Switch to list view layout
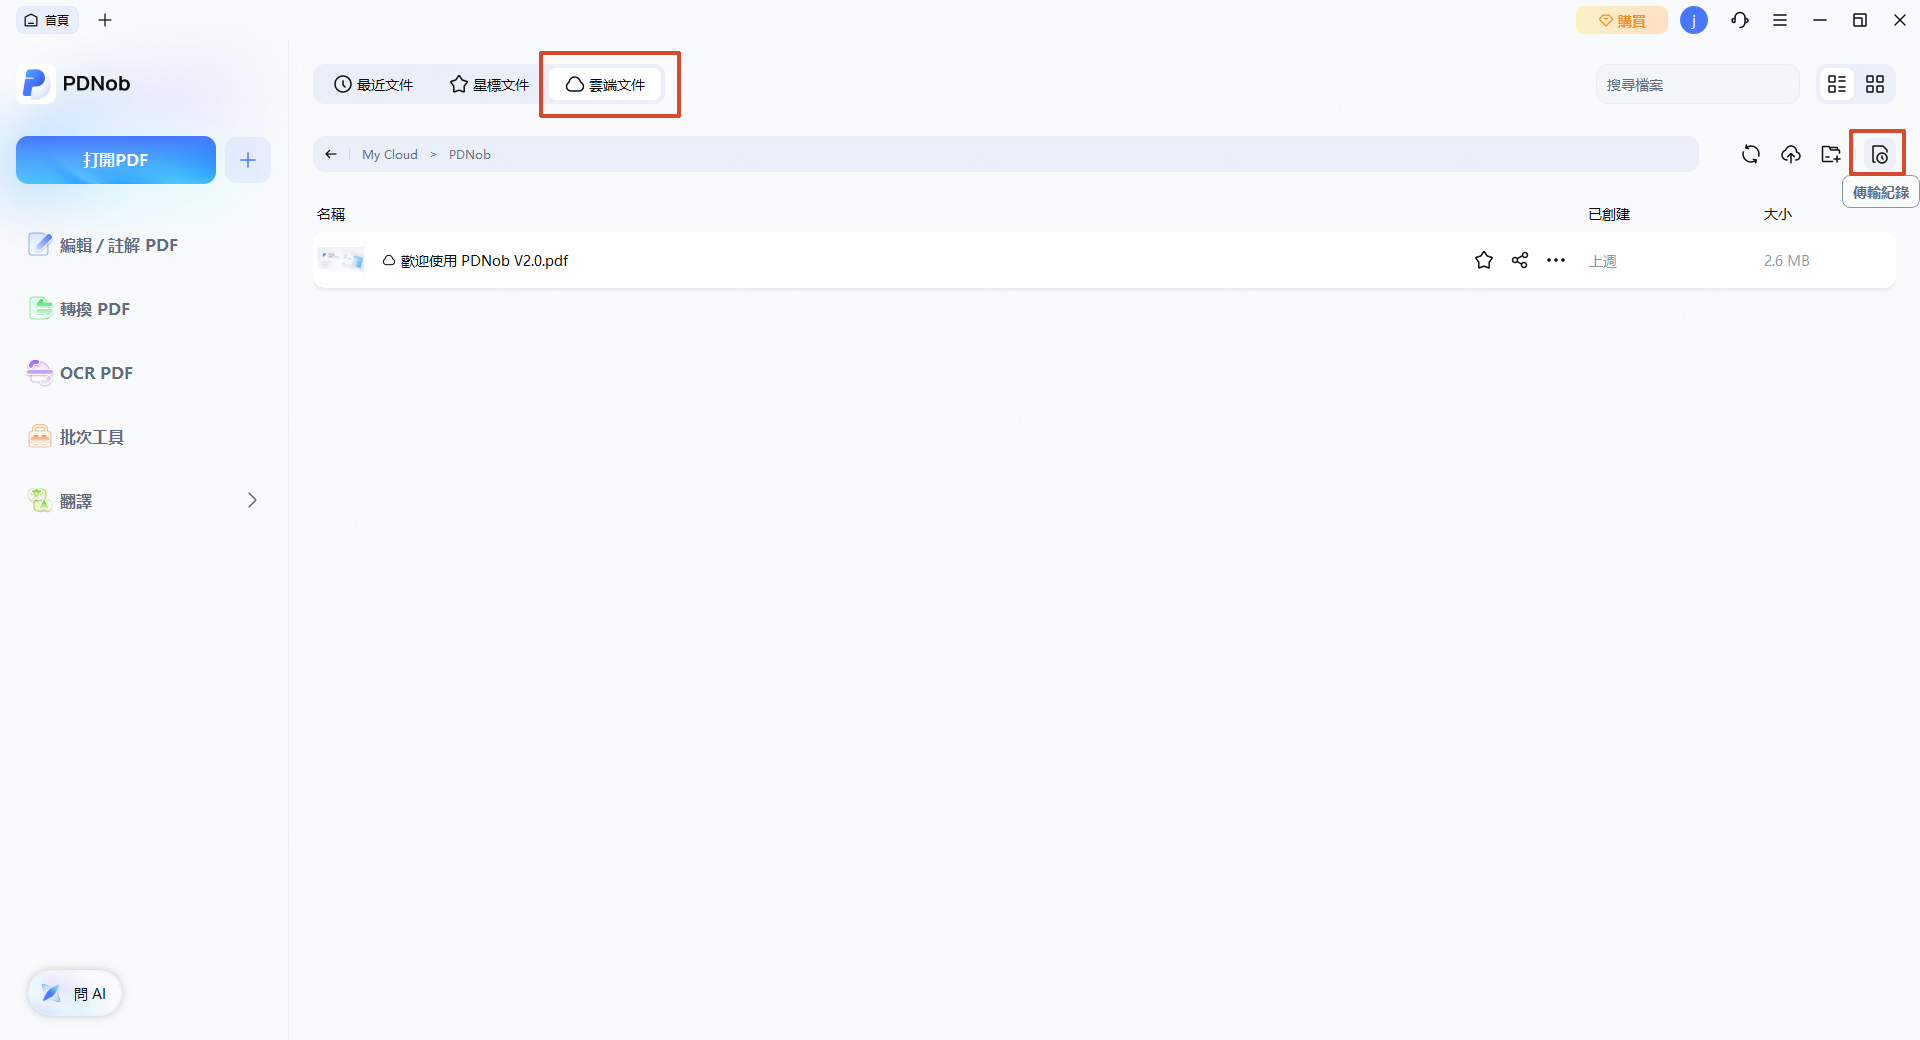 [1837, 85]
